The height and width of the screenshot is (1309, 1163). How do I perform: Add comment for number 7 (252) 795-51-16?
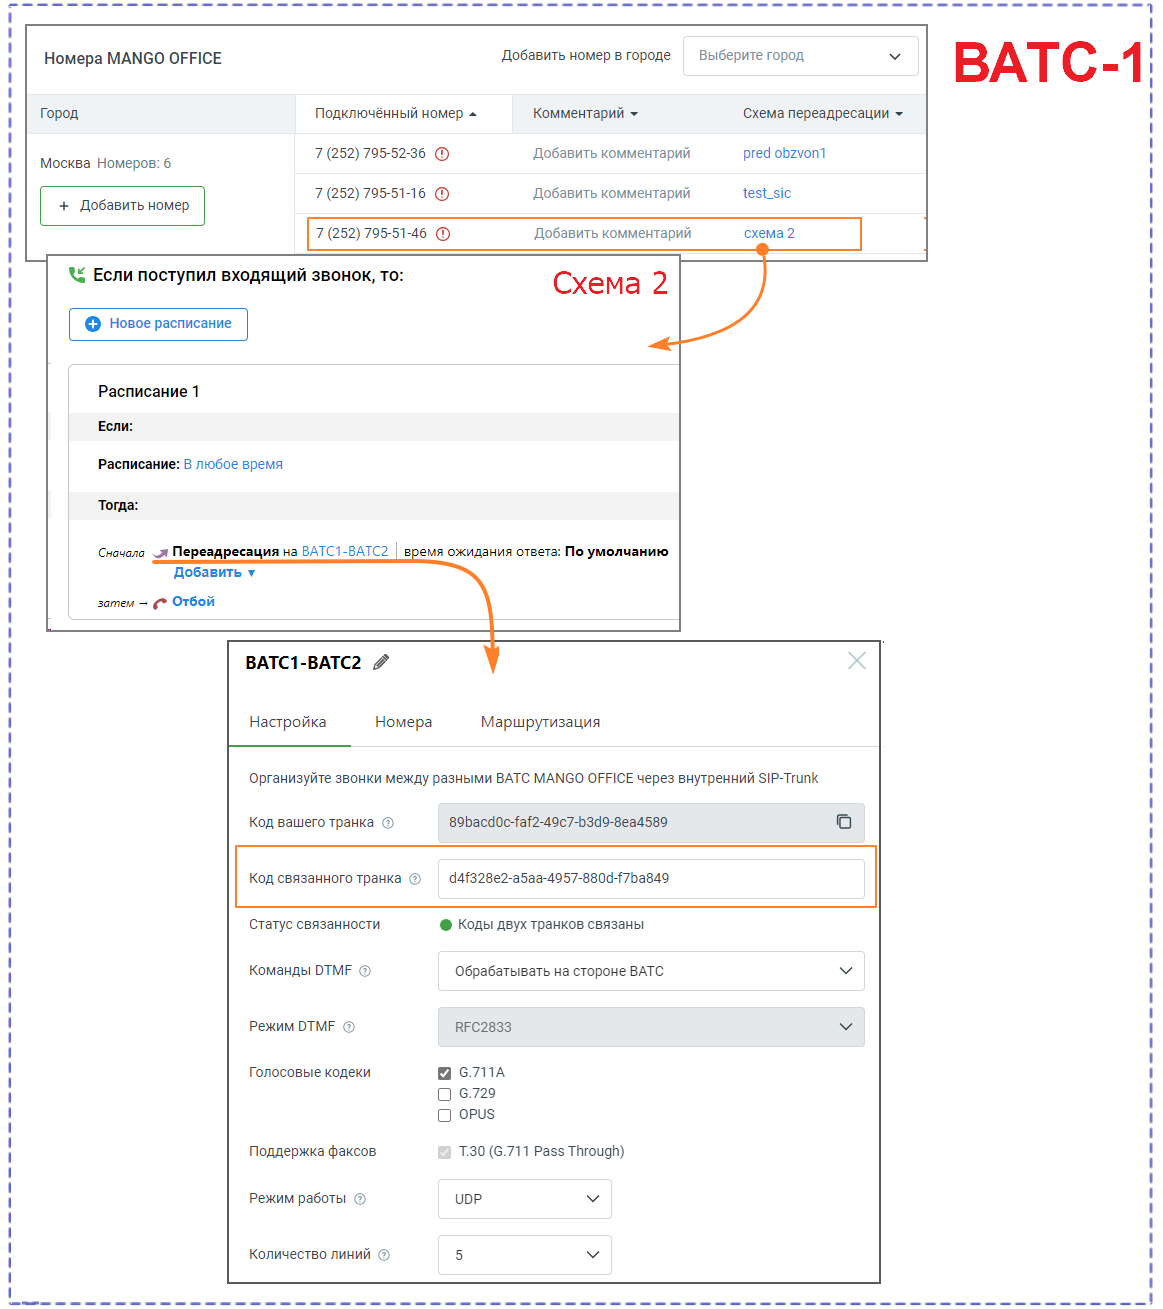click(x=612, y=194)
